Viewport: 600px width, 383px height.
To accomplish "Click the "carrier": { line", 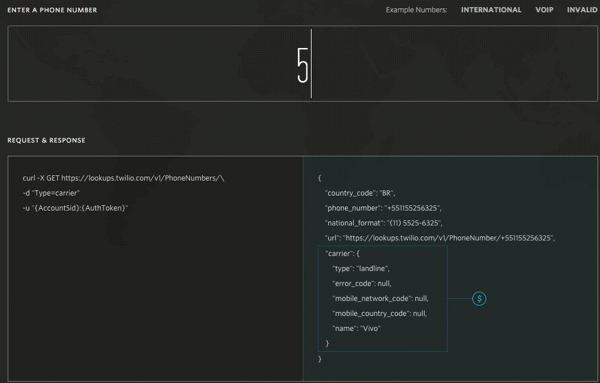I will 342,254.
